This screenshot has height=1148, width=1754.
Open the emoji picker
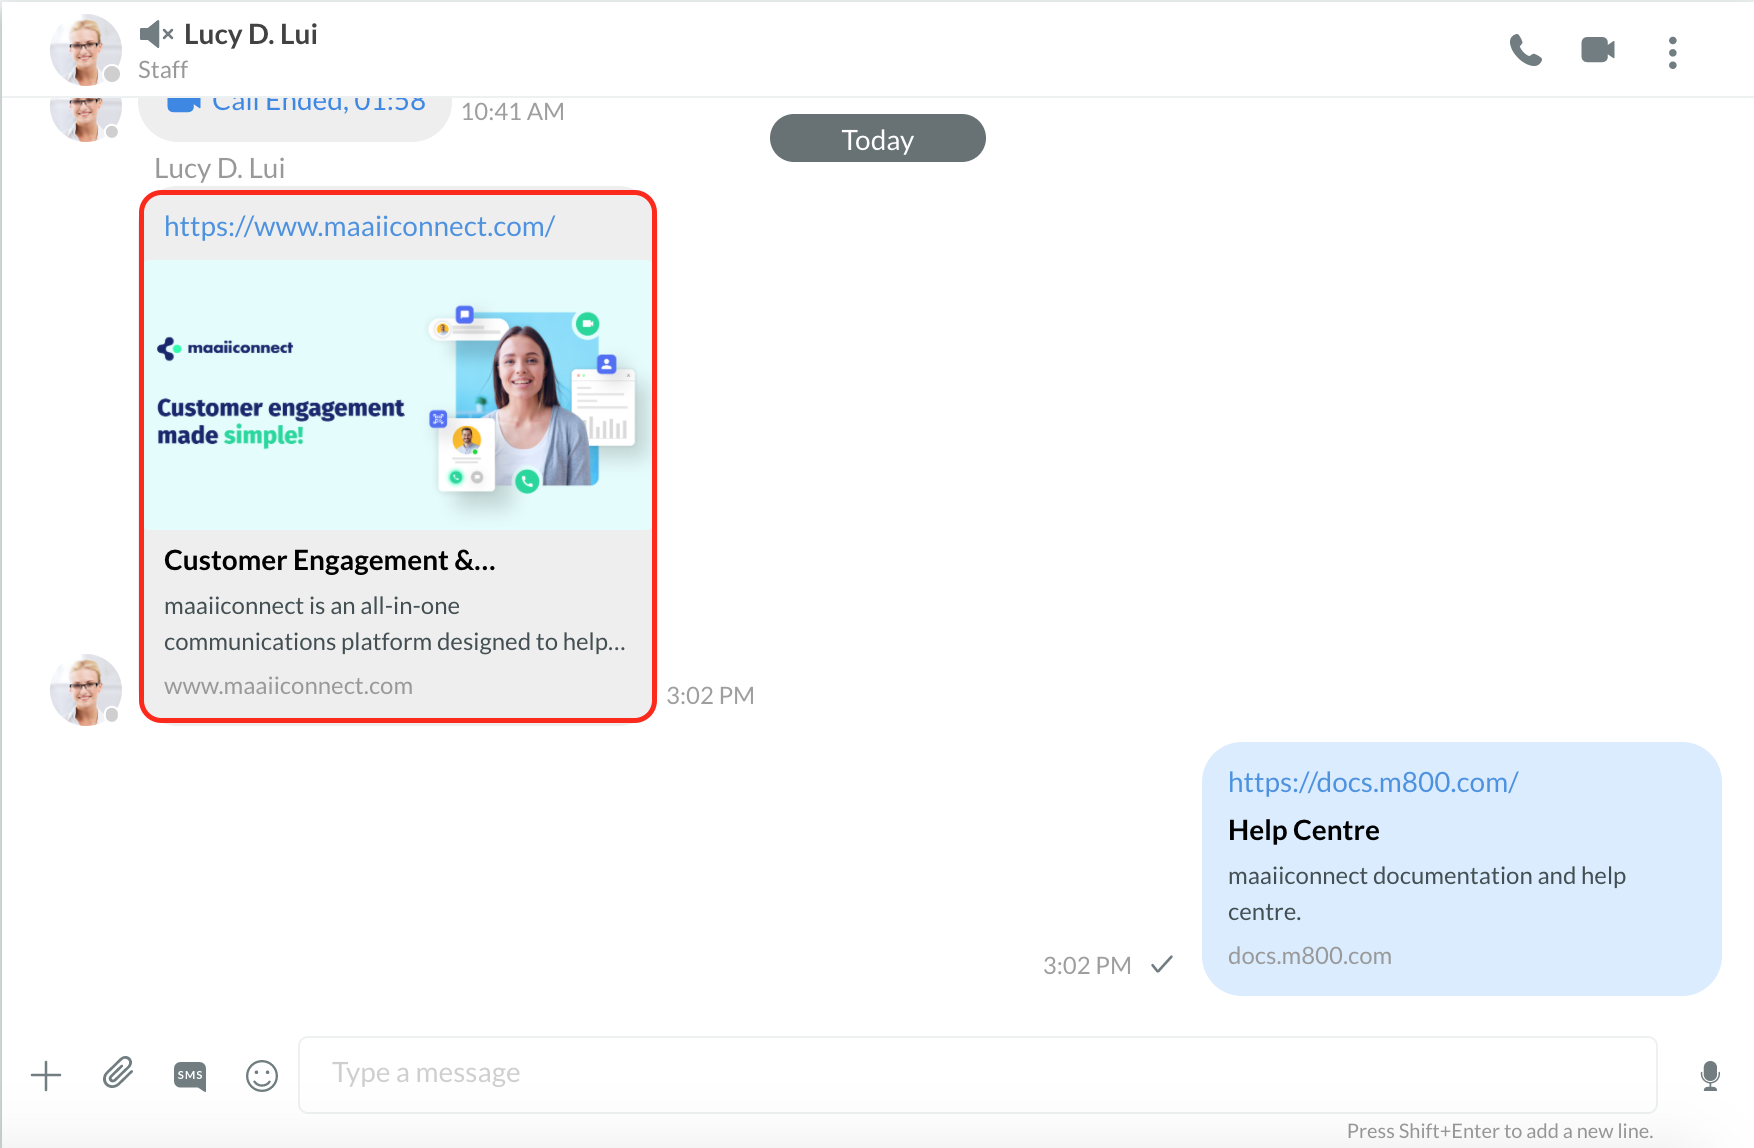point(262,1076)
